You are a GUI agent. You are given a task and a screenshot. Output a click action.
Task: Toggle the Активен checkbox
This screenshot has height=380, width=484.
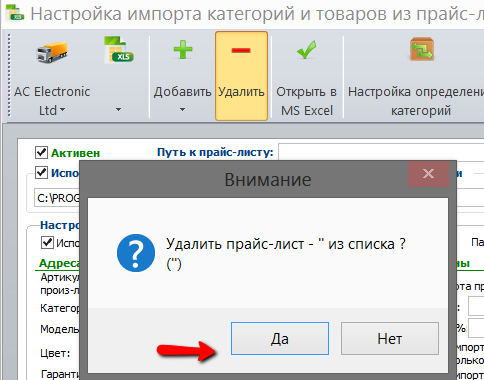[41, 152]
